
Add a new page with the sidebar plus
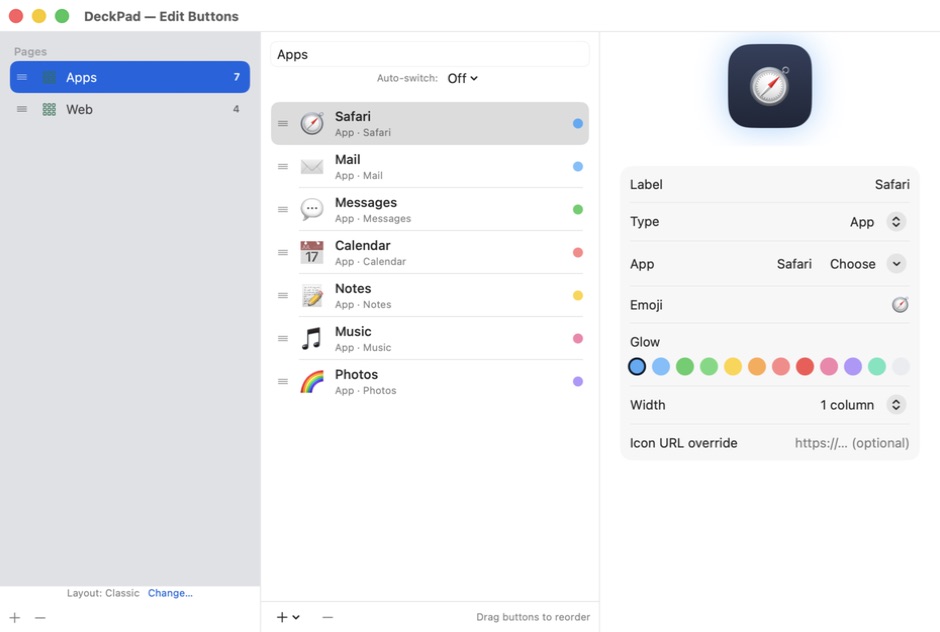tap(15, 618)
